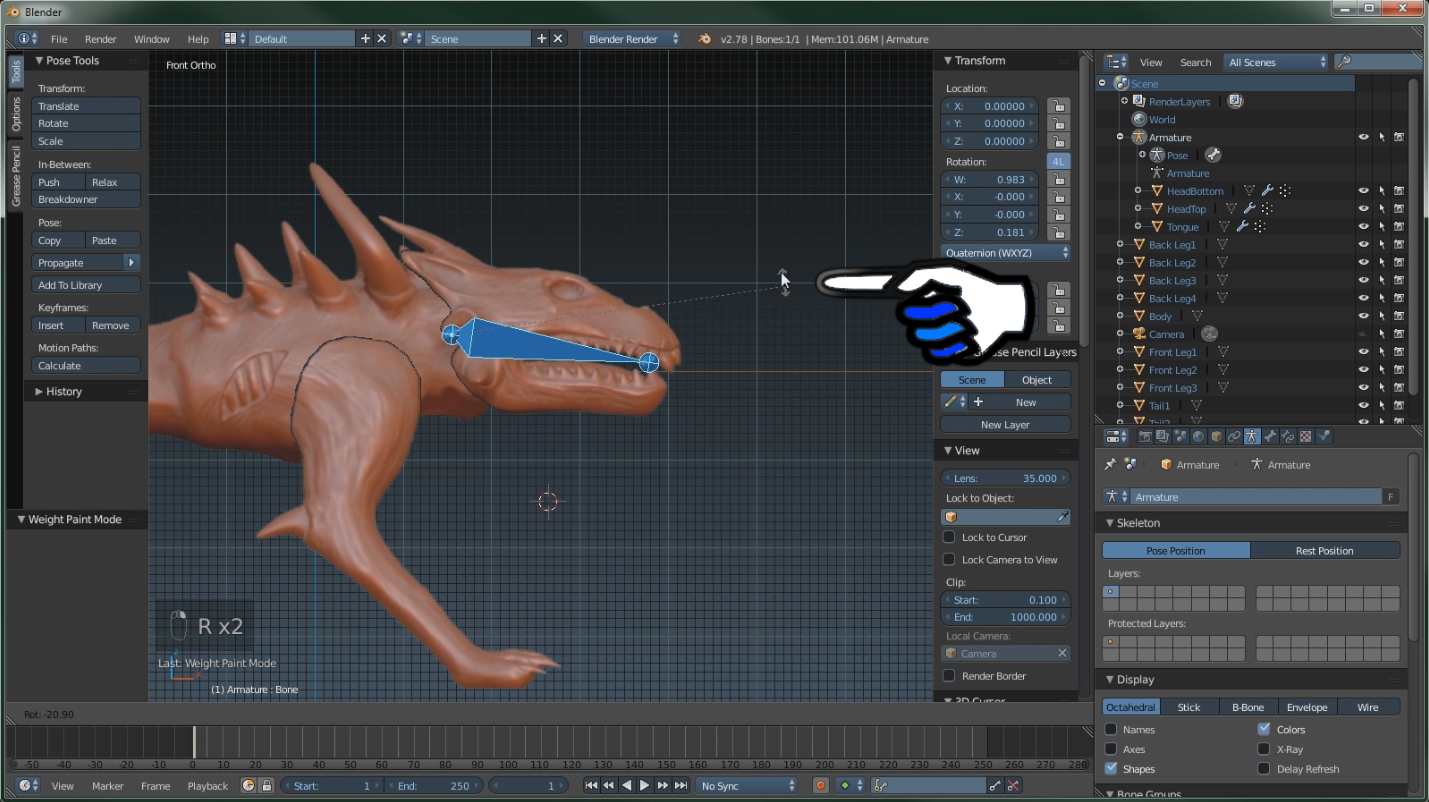Viewport: 1429px width, 802px height.
Task: Play the animation in reverse
Action: pyautogui.click(x=627, y=786)
